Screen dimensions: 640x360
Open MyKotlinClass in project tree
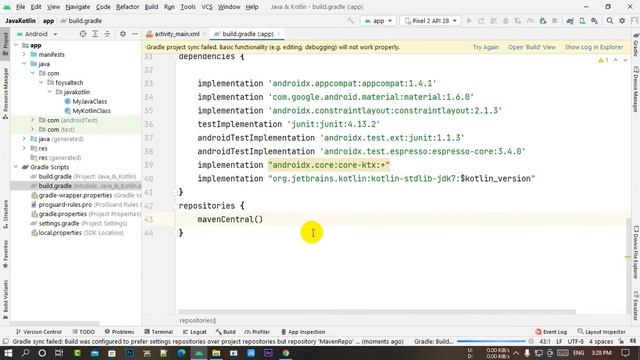87,111
